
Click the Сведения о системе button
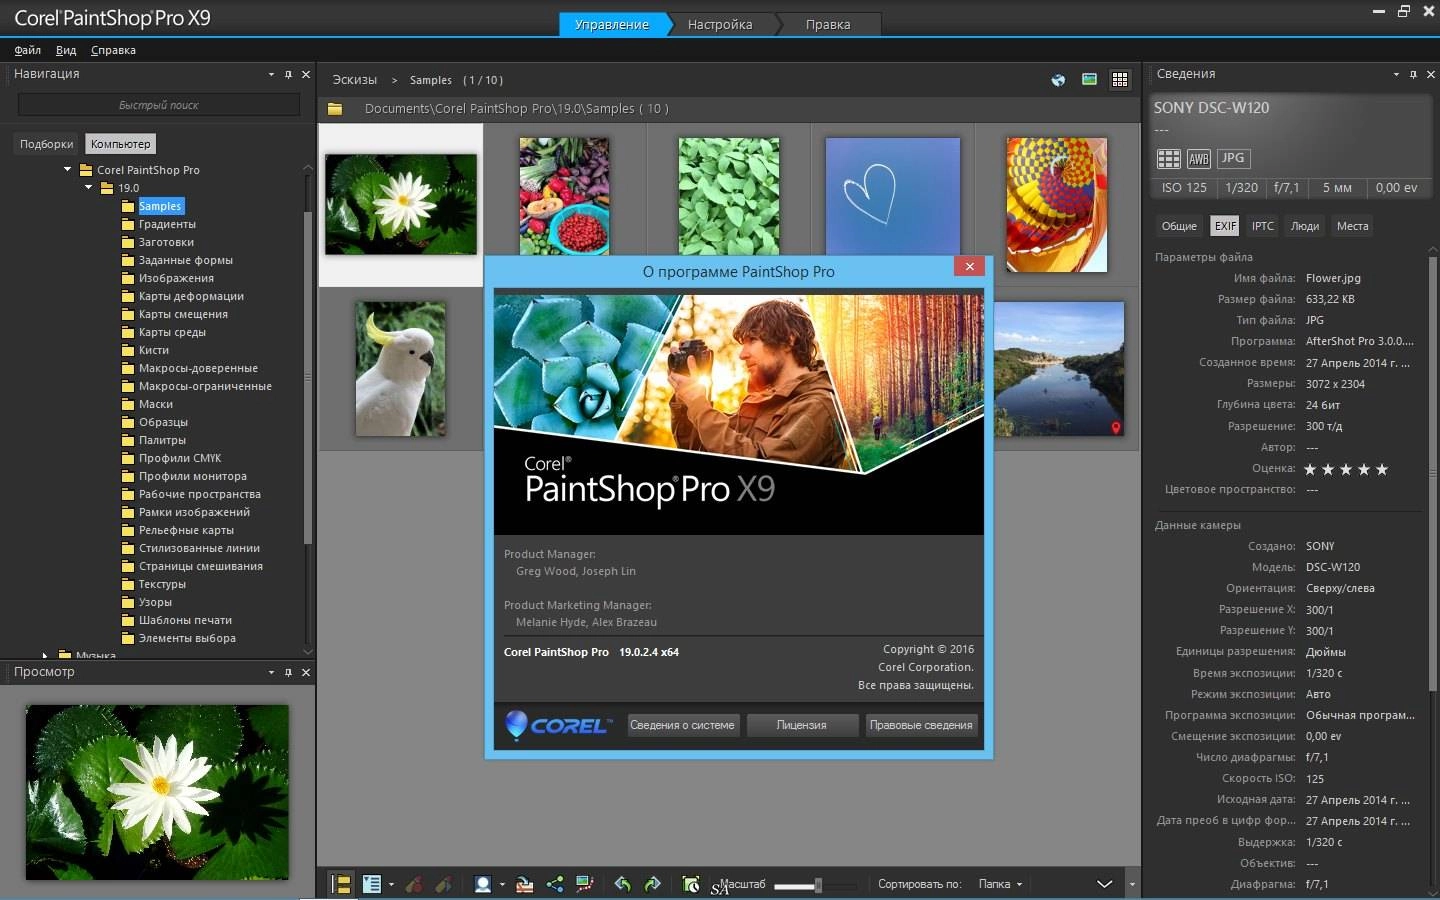682,725
